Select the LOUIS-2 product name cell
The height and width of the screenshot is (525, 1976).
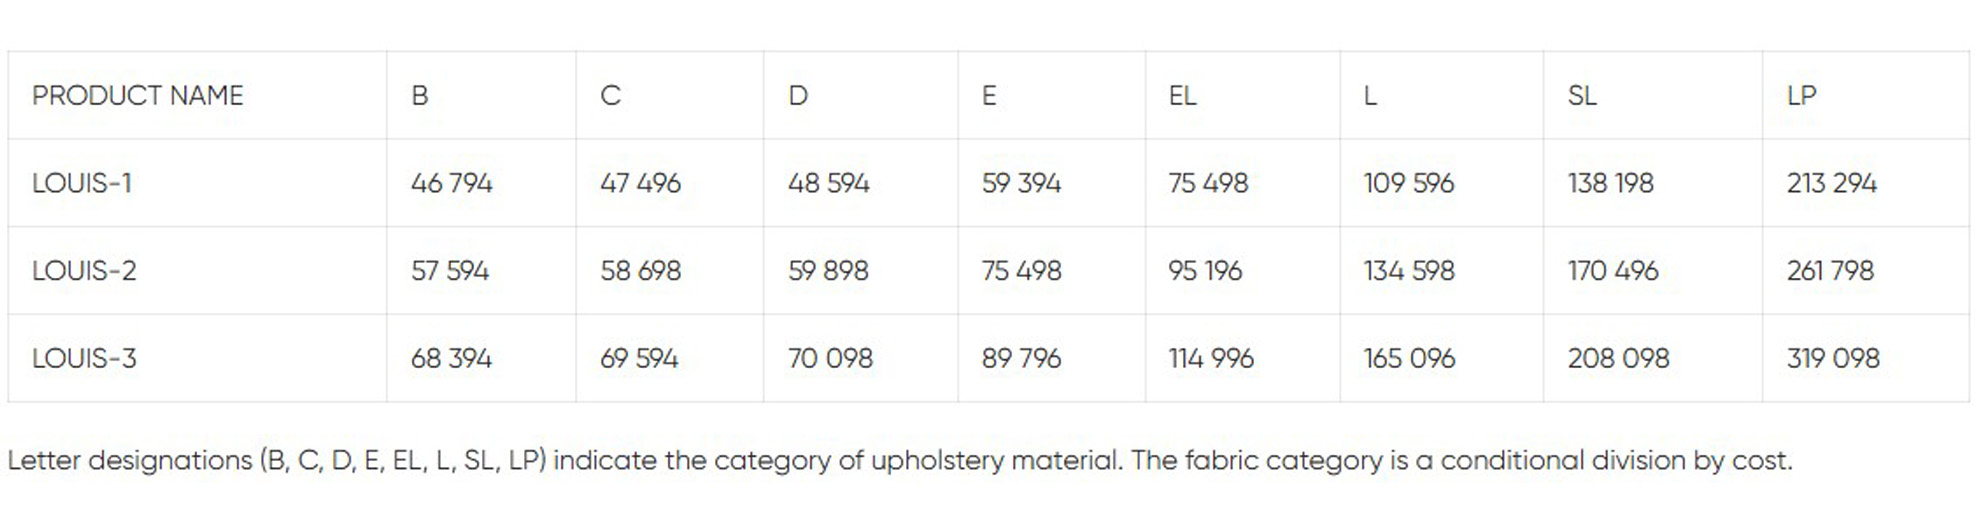[84, 271]
